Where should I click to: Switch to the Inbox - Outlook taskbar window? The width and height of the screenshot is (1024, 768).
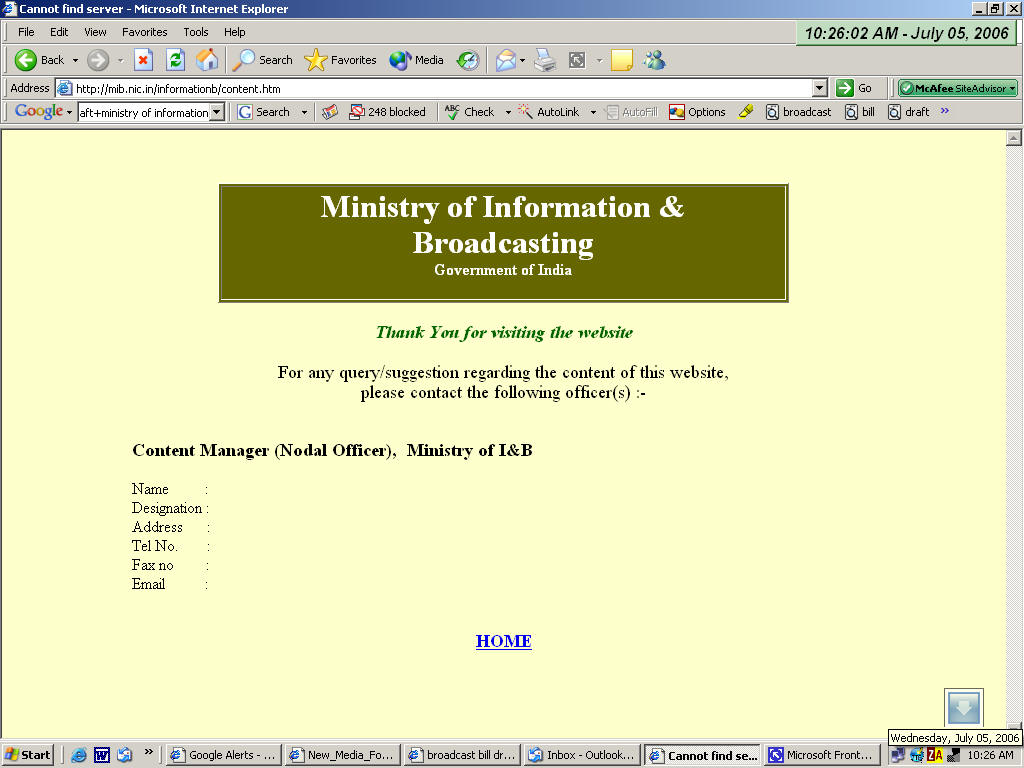[x=583, y=755]
